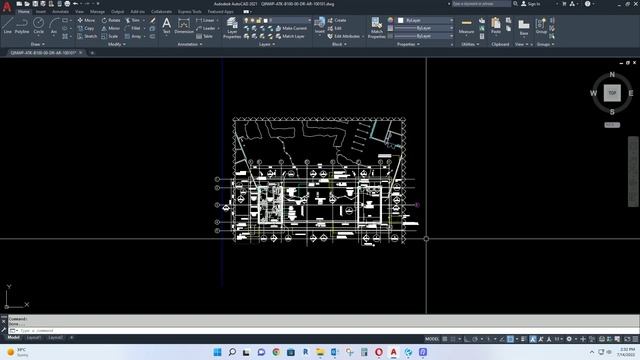
Task: Activate the Move command
Action: point(86,20)
